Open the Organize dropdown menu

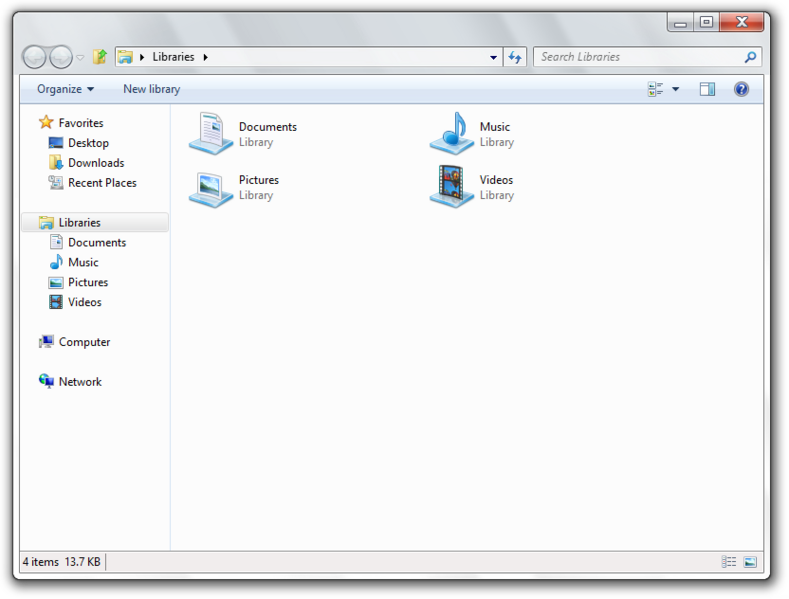click(x=65, y=89)
